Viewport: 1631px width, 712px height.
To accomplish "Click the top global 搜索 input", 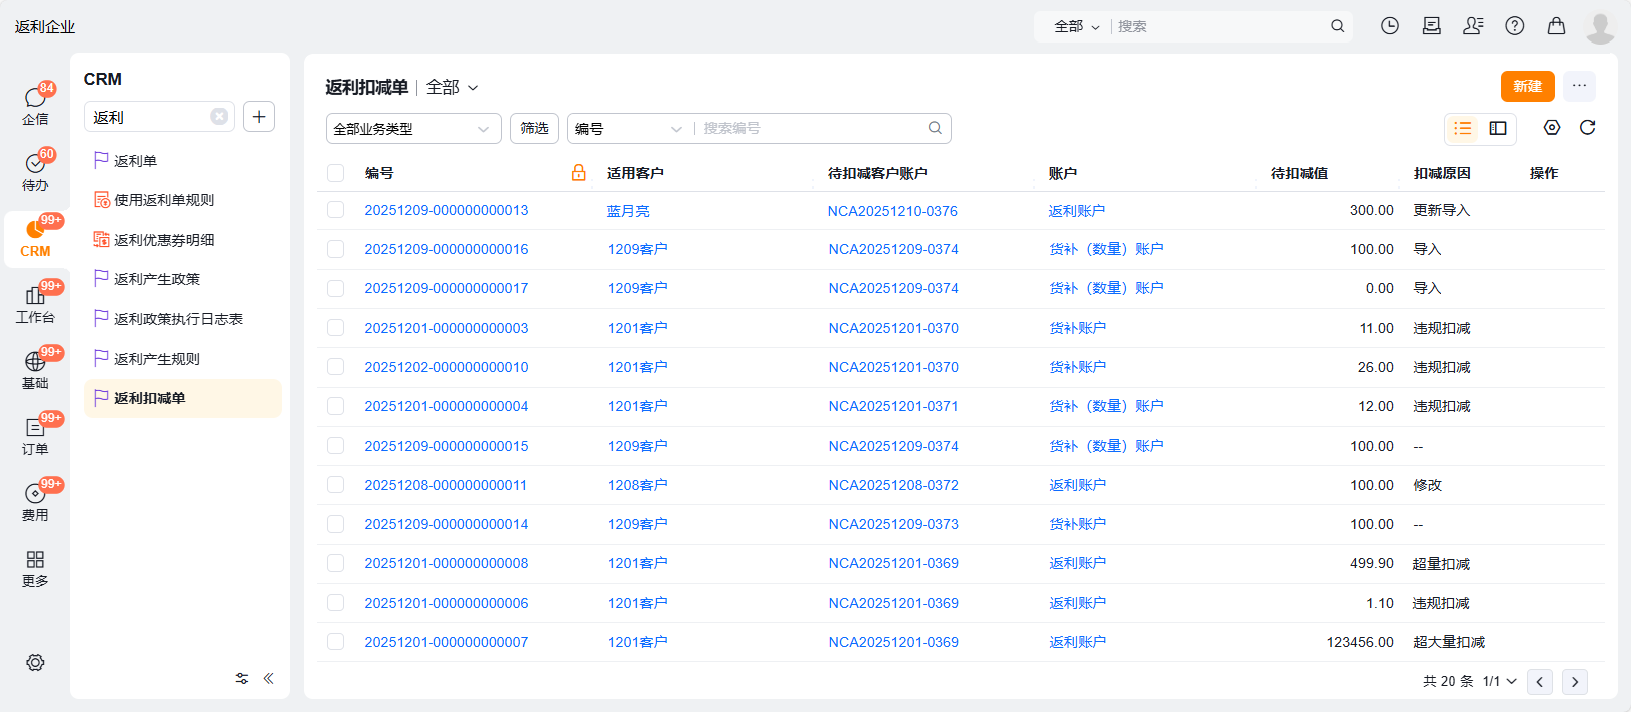I will coord(1220,26).
